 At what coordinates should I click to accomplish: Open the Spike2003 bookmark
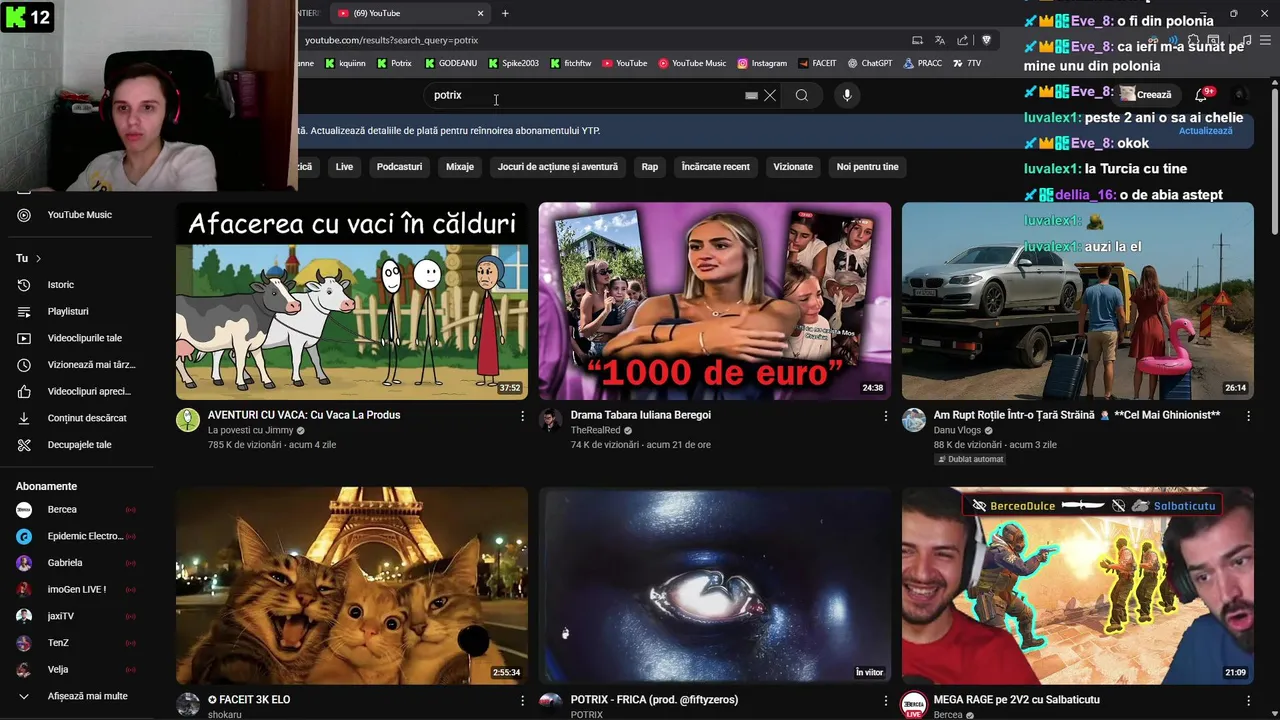pos(514,63)
